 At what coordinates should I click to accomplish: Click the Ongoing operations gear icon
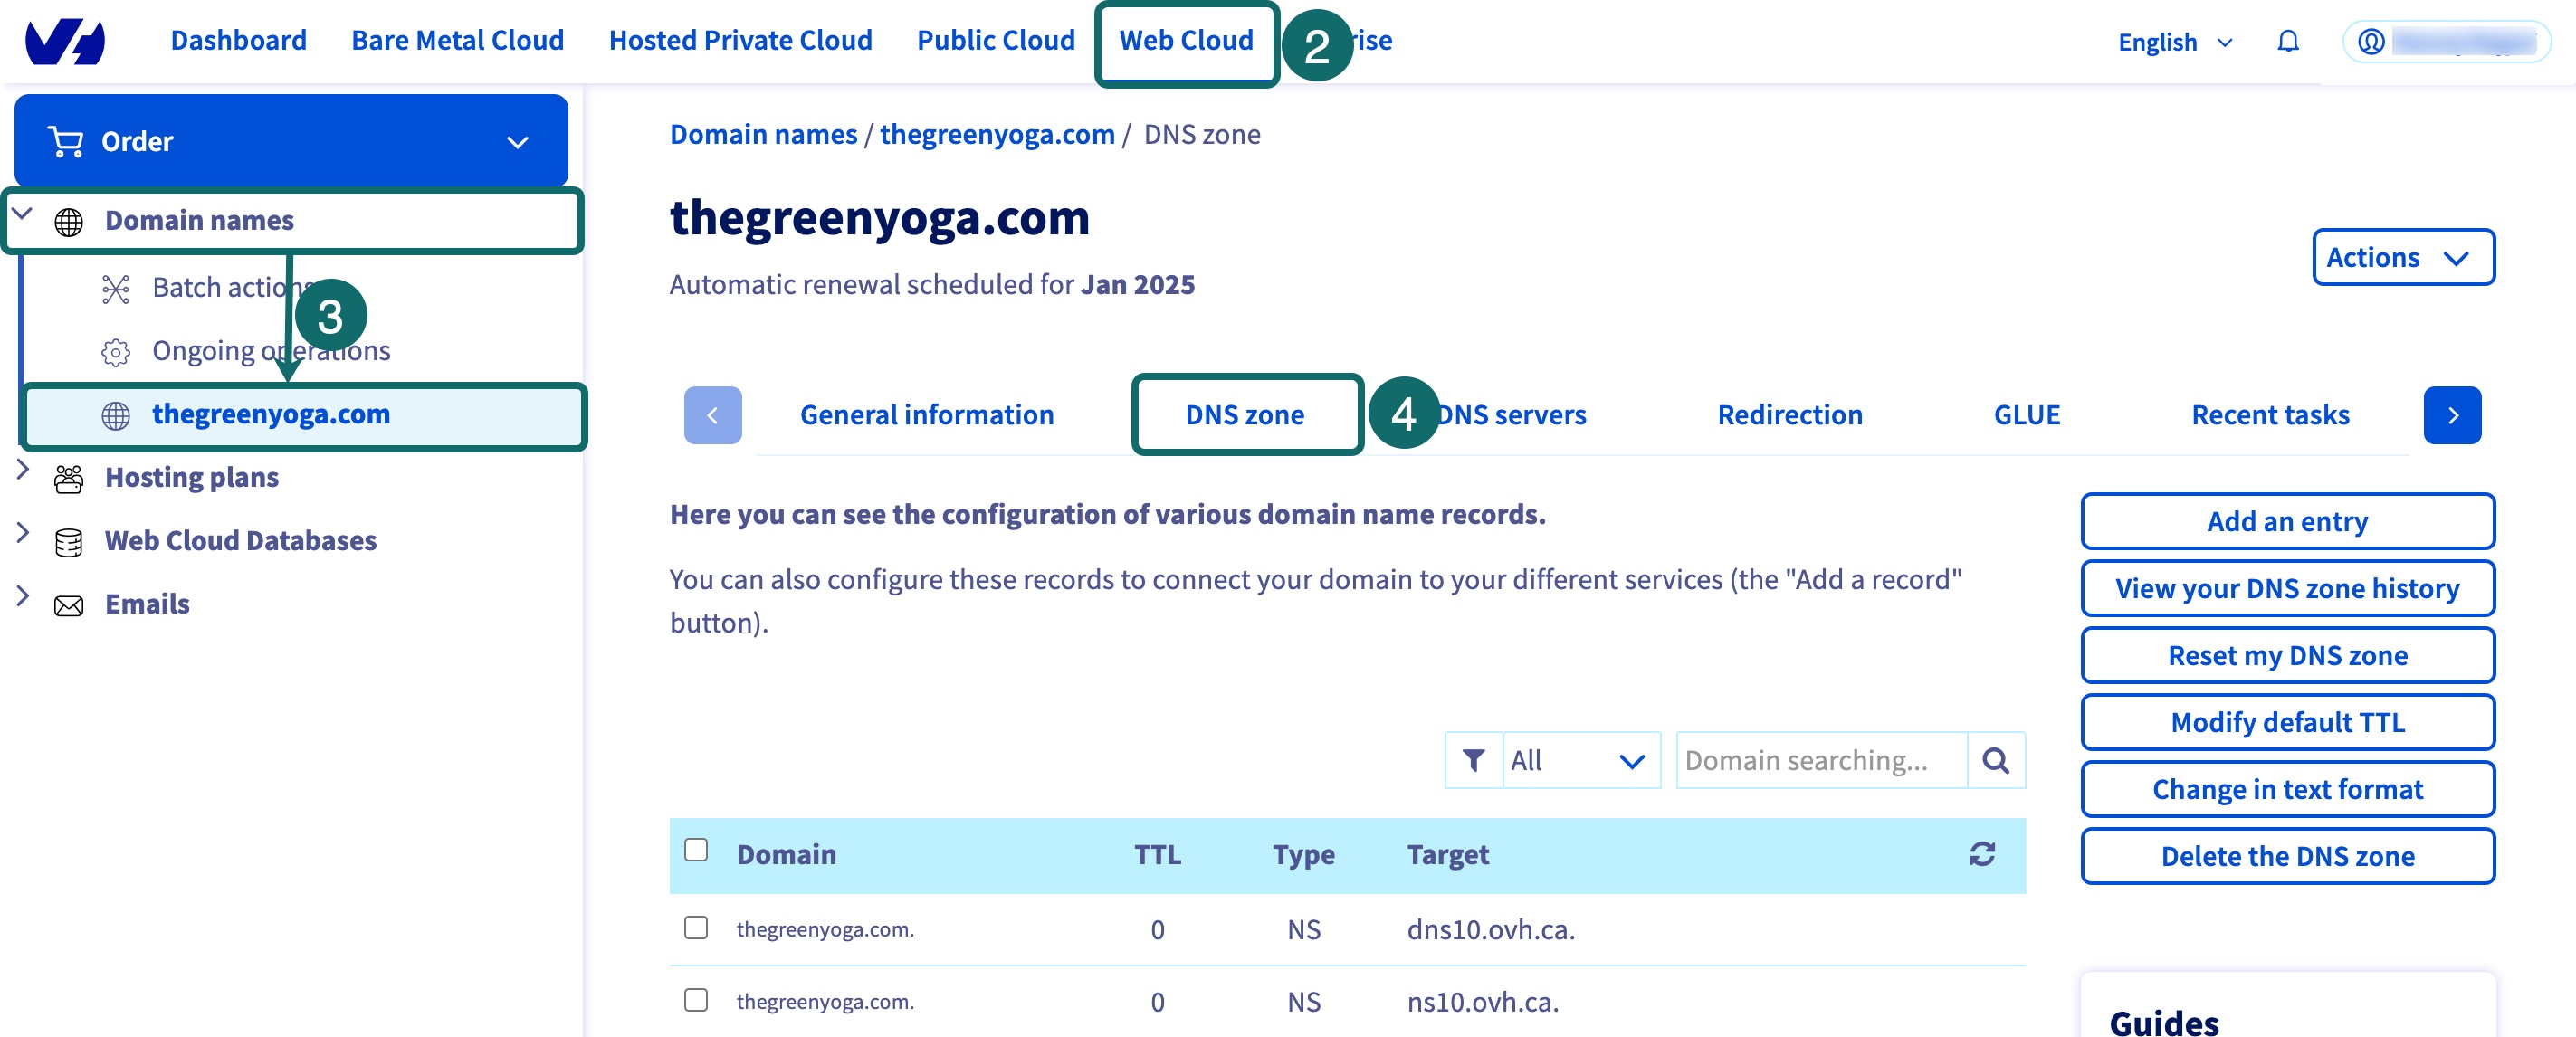116,352
